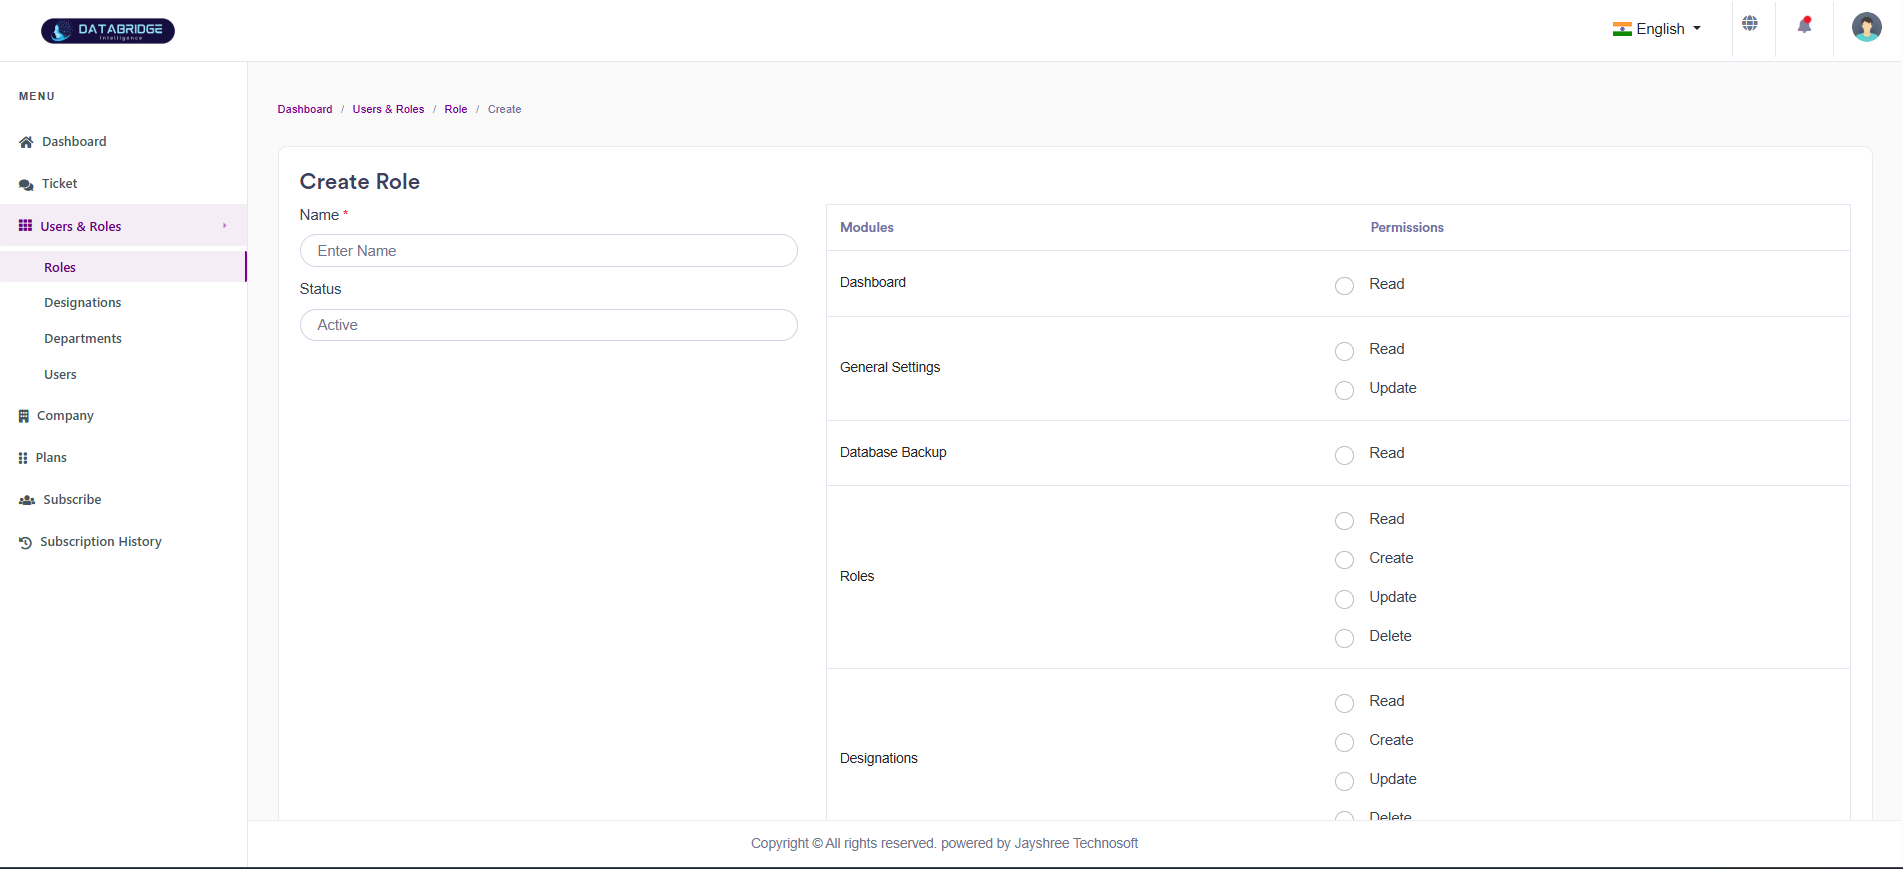Enable General Settings Update permission
1903x869 pixels.
pyautogui.click(x=1345, y=390)
